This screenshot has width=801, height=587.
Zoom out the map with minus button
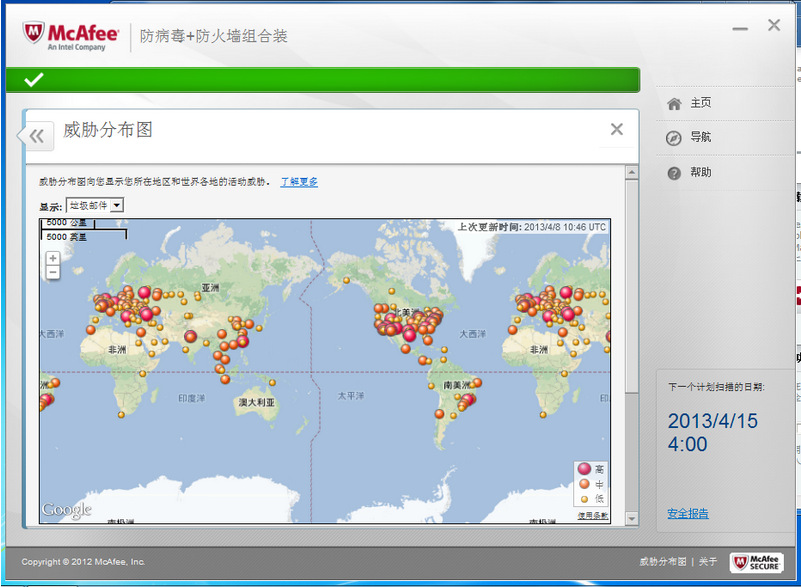tap(53, 272)
